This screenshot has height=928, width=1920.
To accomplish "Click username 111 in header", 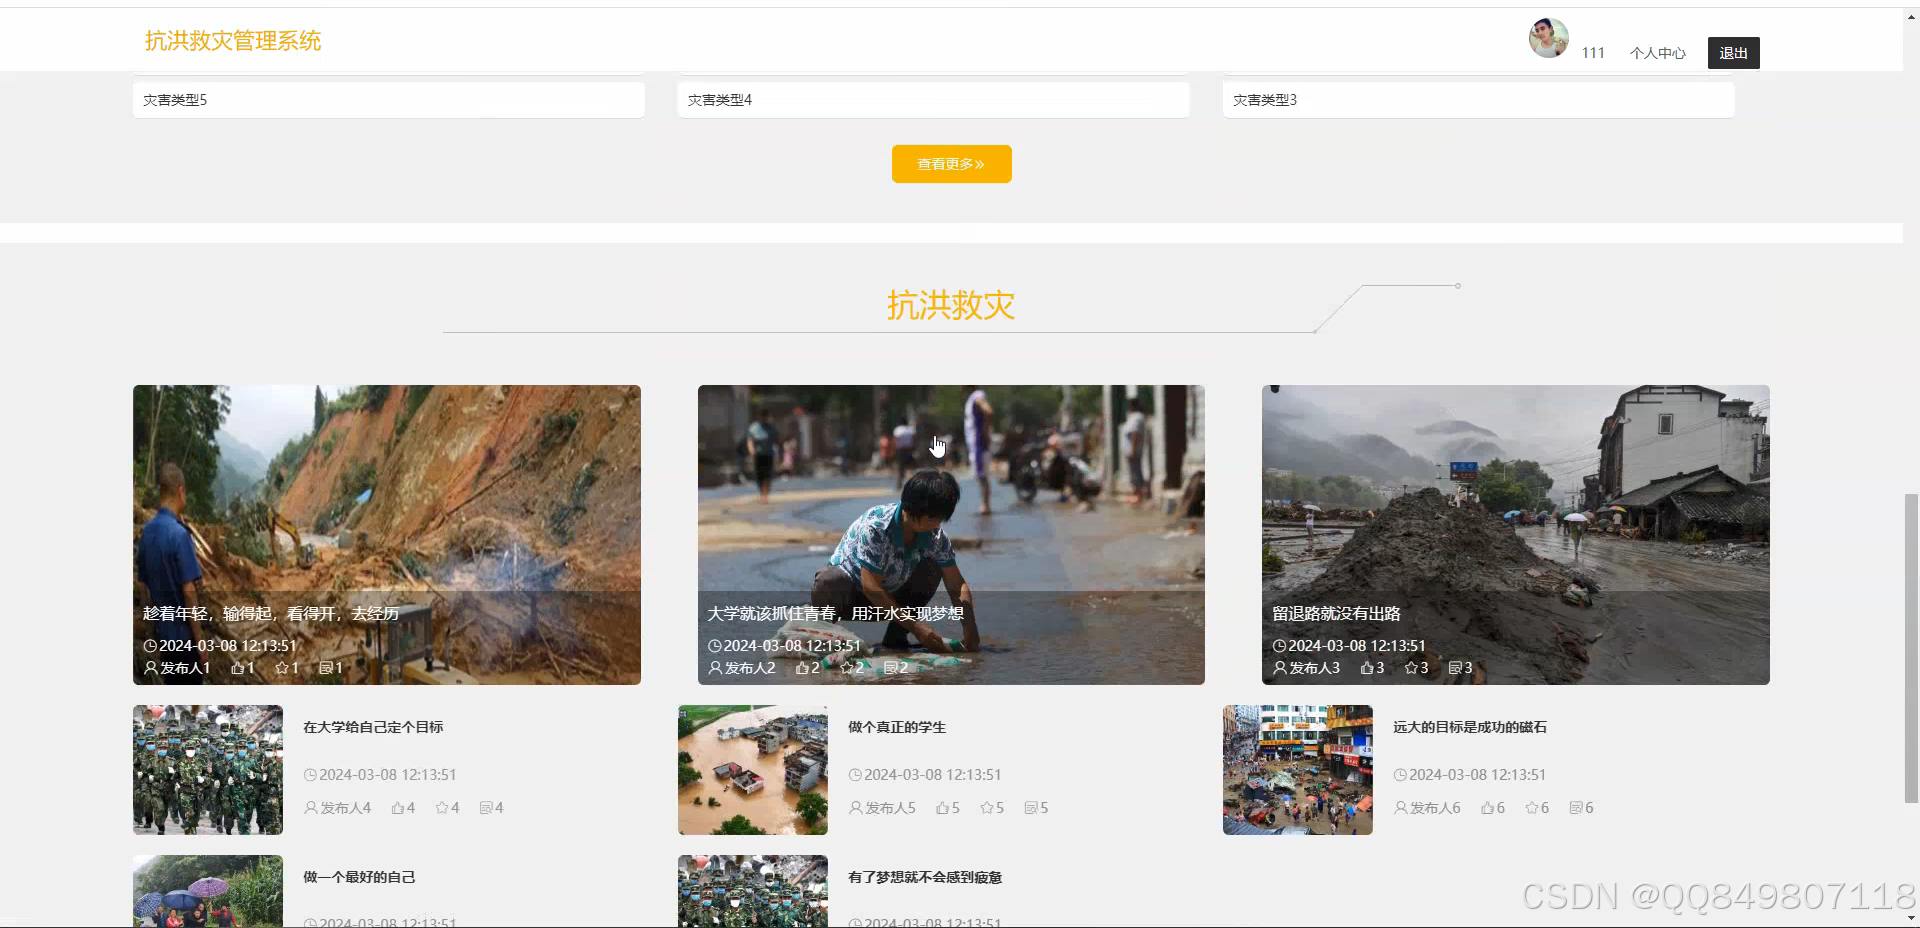I will pyautogui.click(x=1593, y=53).
